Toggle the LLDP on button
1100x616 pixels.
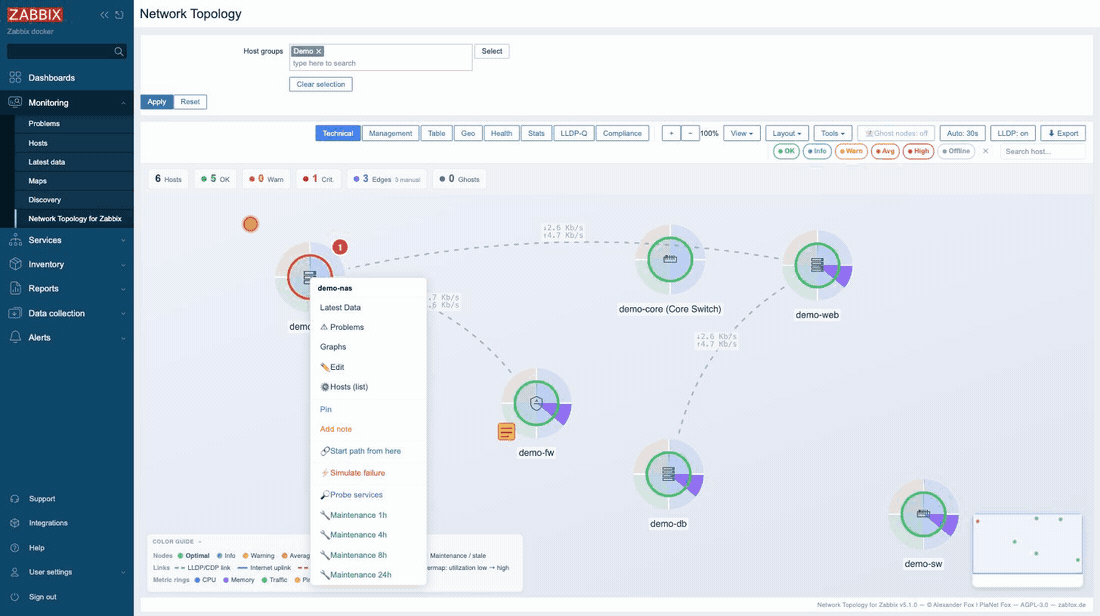(x=1012, y=133)
